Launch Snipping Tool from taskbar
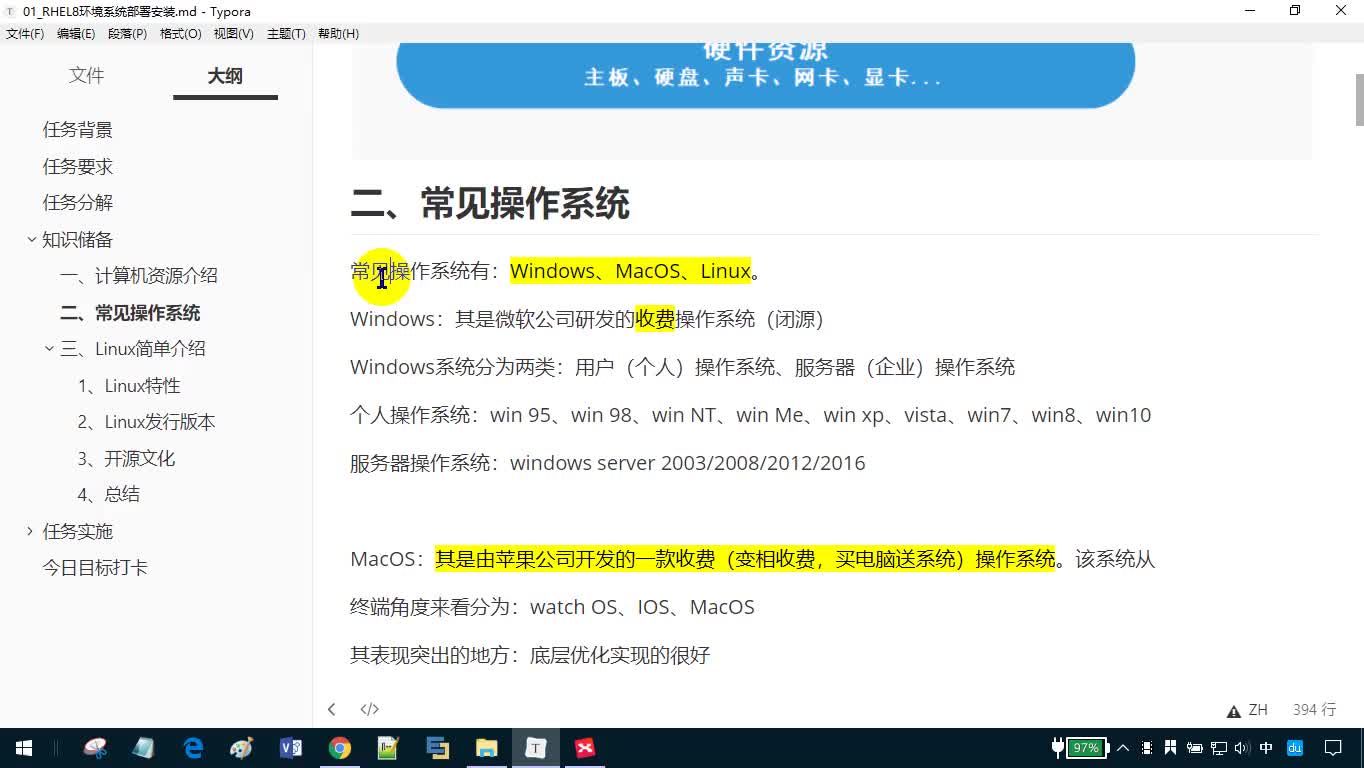Image resolution: width=1364 pixels, height=768 pixels. 95,747
